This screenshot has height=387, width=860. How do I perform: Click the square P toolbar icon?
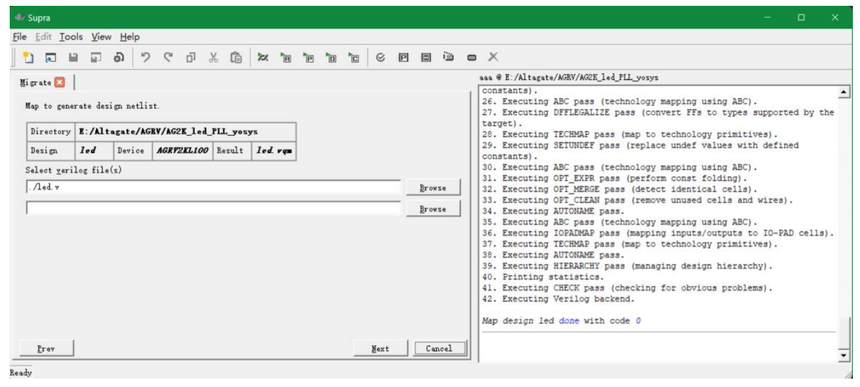point(403,57)
